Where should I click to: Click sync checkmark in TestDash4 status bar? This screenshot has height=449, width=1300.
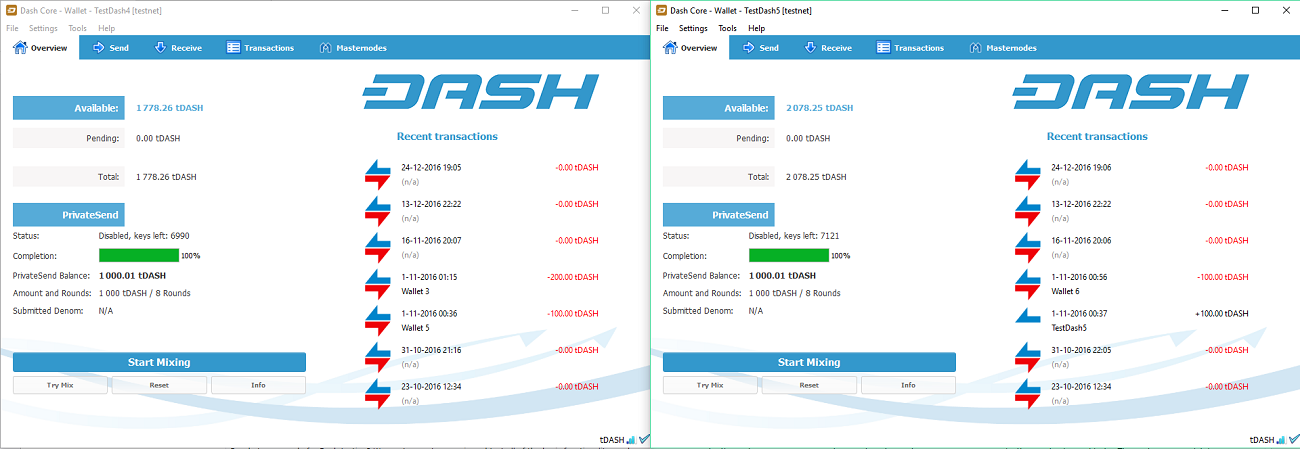pyautogui.click(x=643, y=439)
